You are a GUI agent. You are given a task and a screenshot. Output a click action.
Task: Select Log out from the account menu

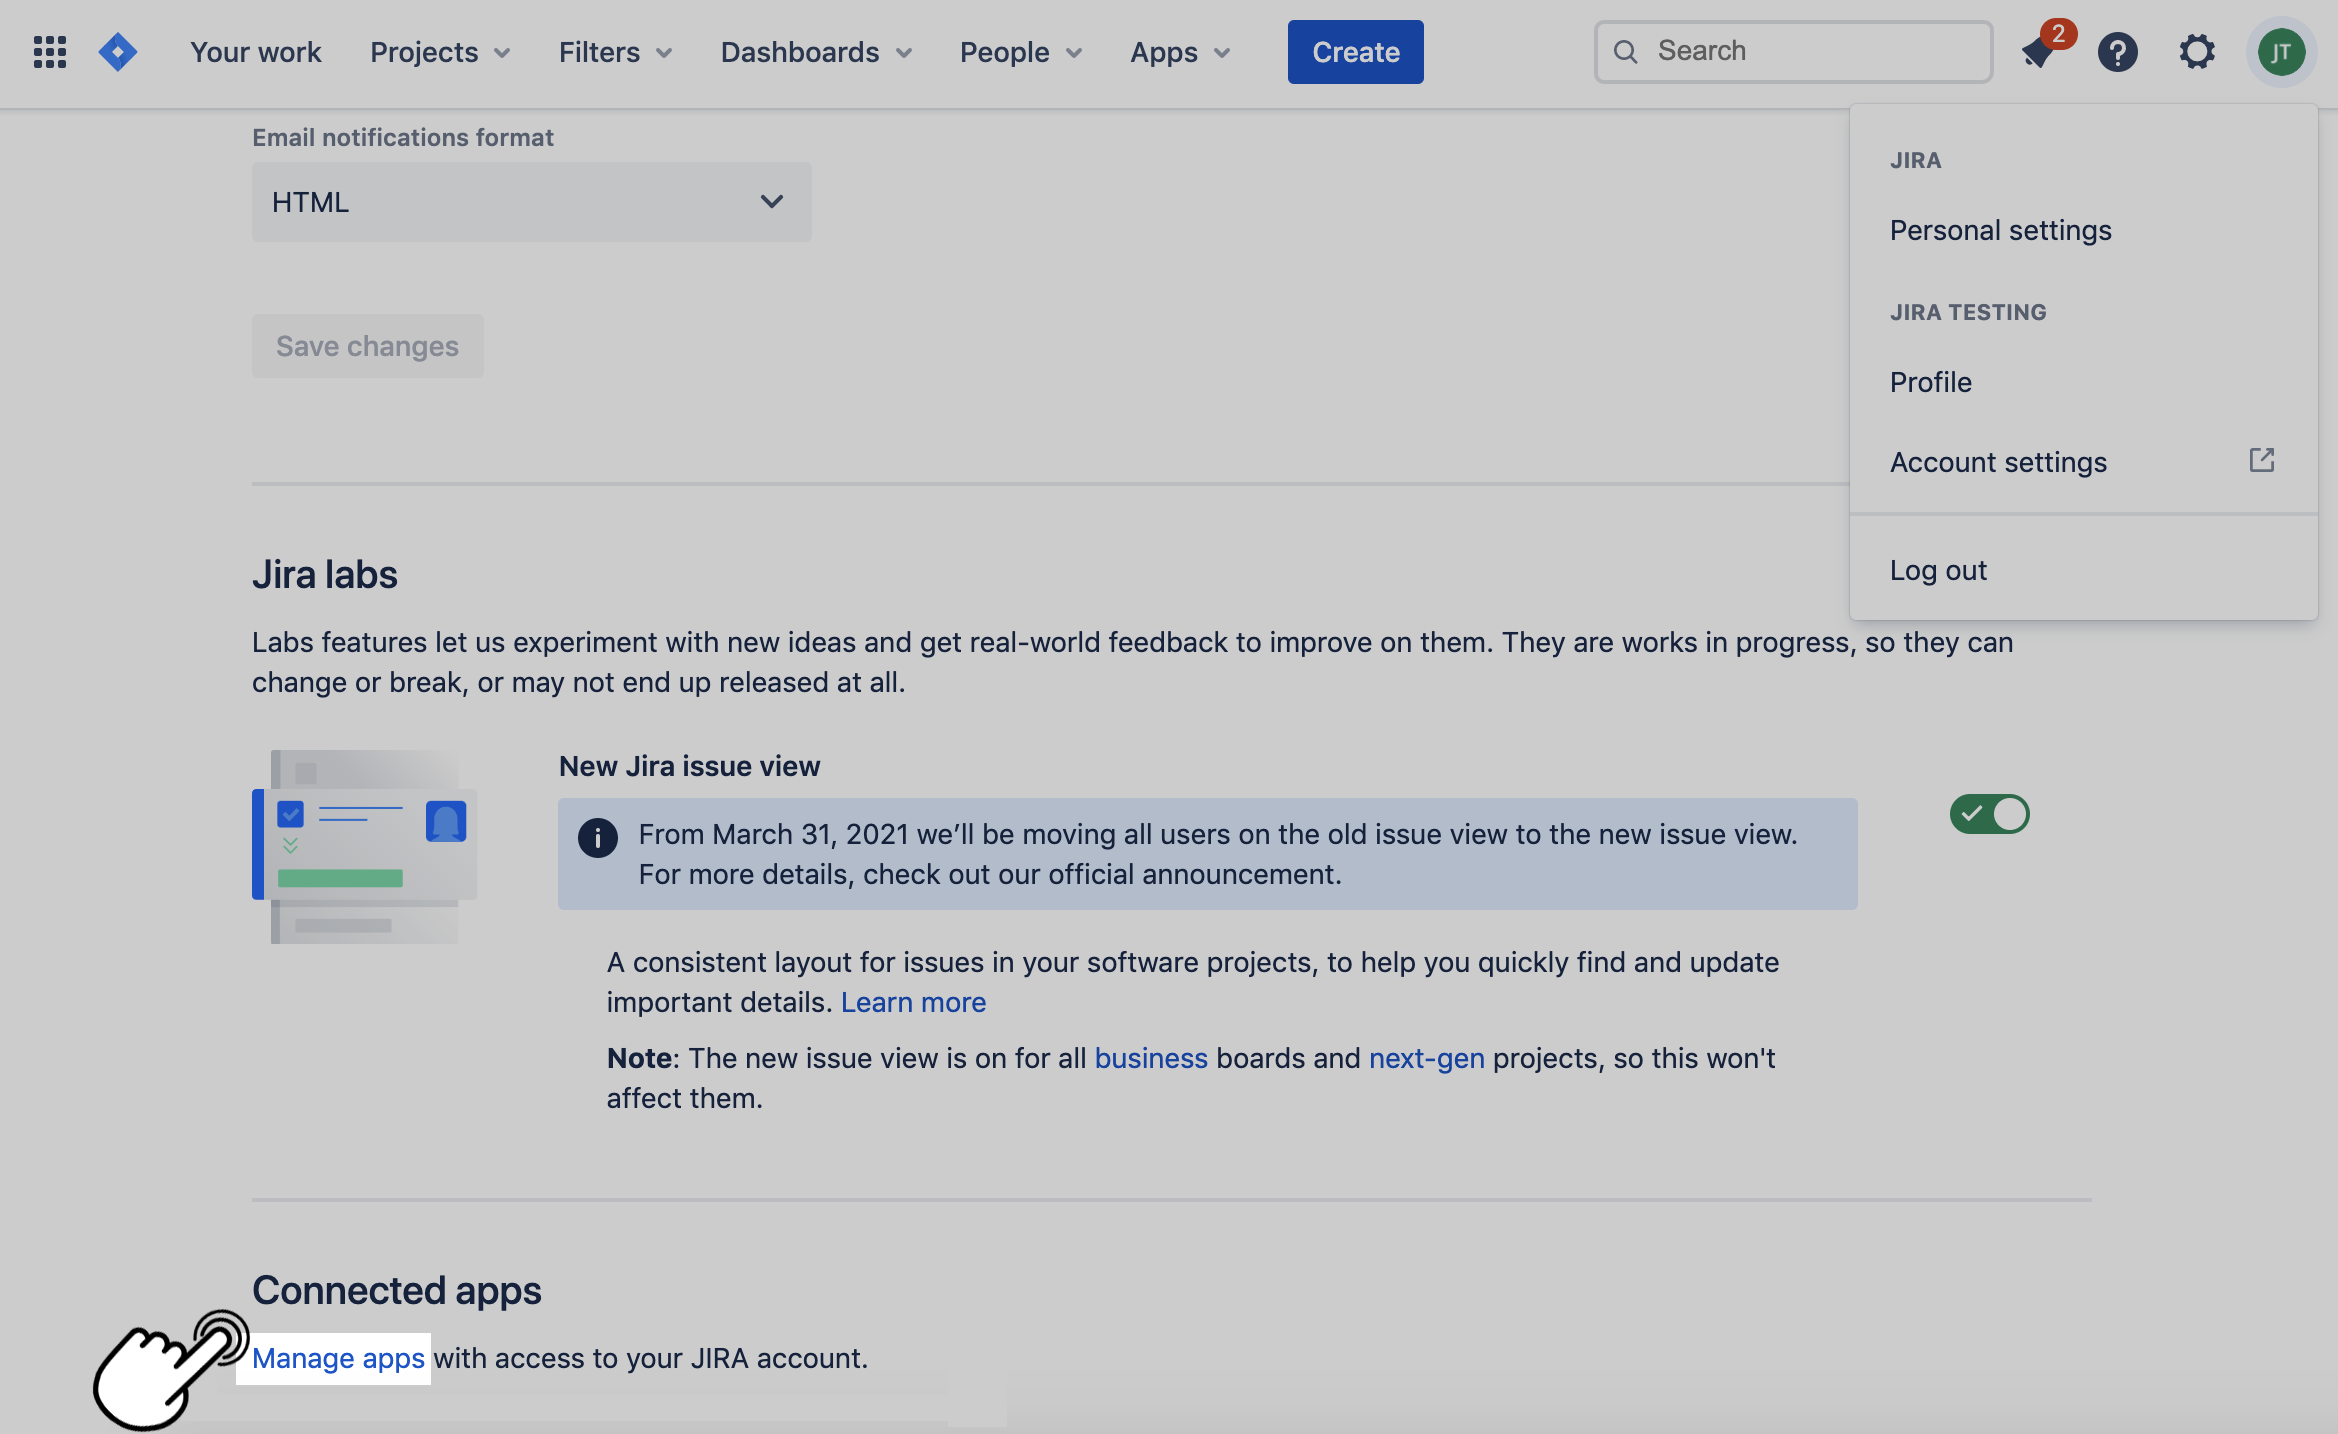click(x=1937, y=570)
